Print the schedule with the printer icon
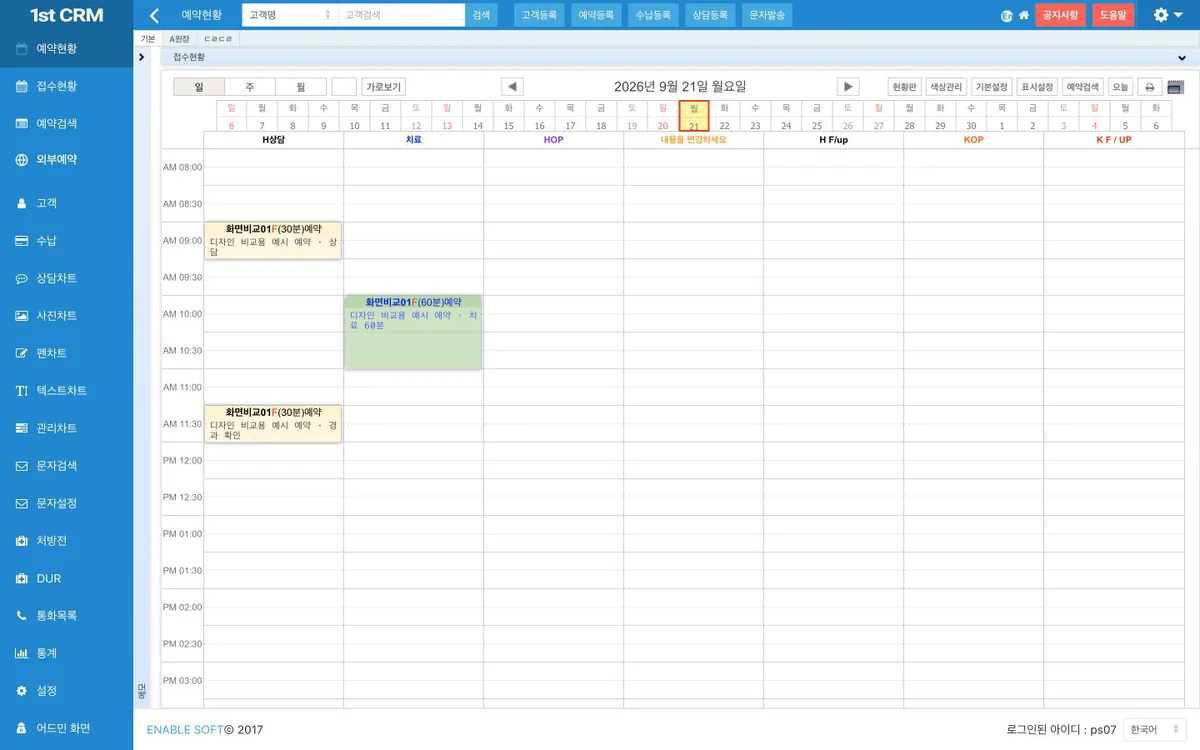1200x750 pixels. (1150, 87)
